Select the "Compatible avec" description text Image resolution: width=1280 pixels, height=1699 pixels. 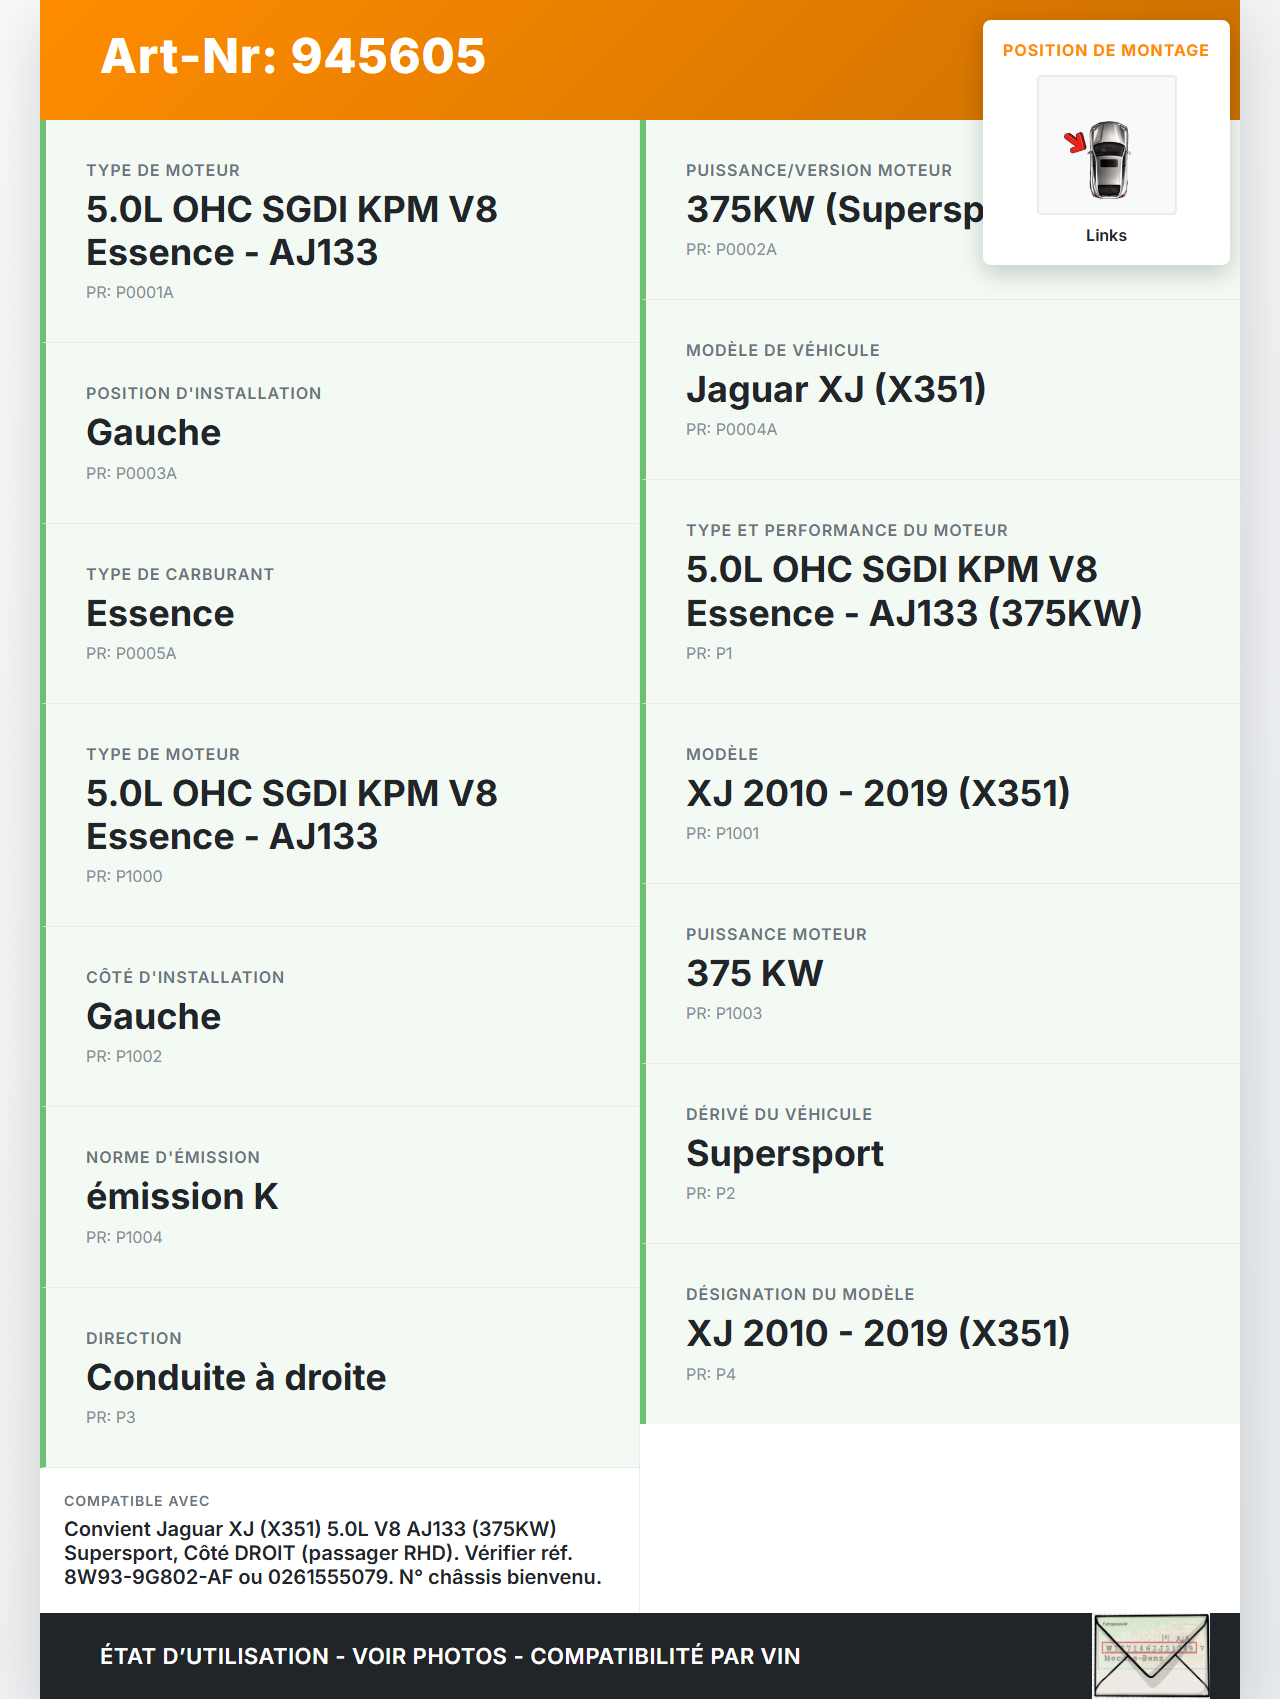tap(333, 1553)
